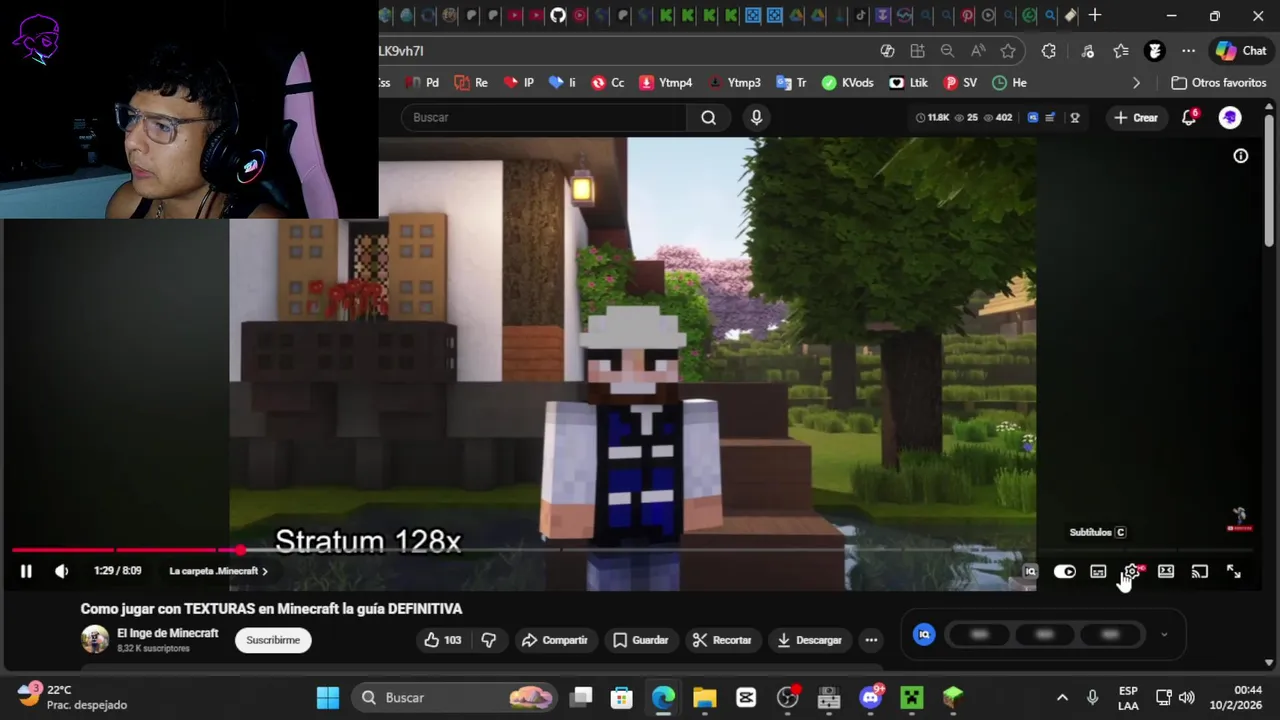This screenshot has width=1280, height=720.
Task: Add page to favorites star
Action: pos(1008,51)
